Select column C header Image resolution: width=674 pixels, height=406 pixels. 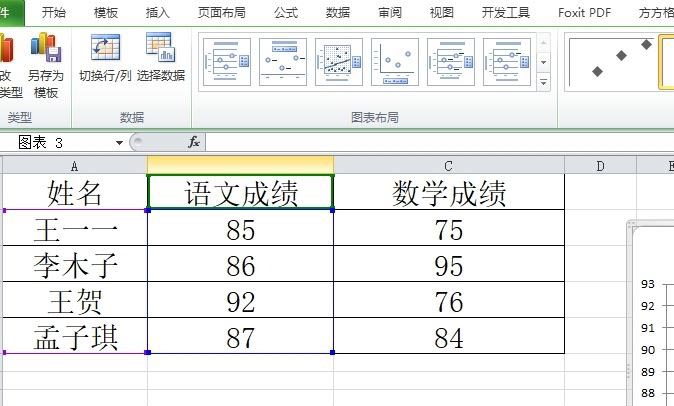pyautogui.click(x=449, y=166)
